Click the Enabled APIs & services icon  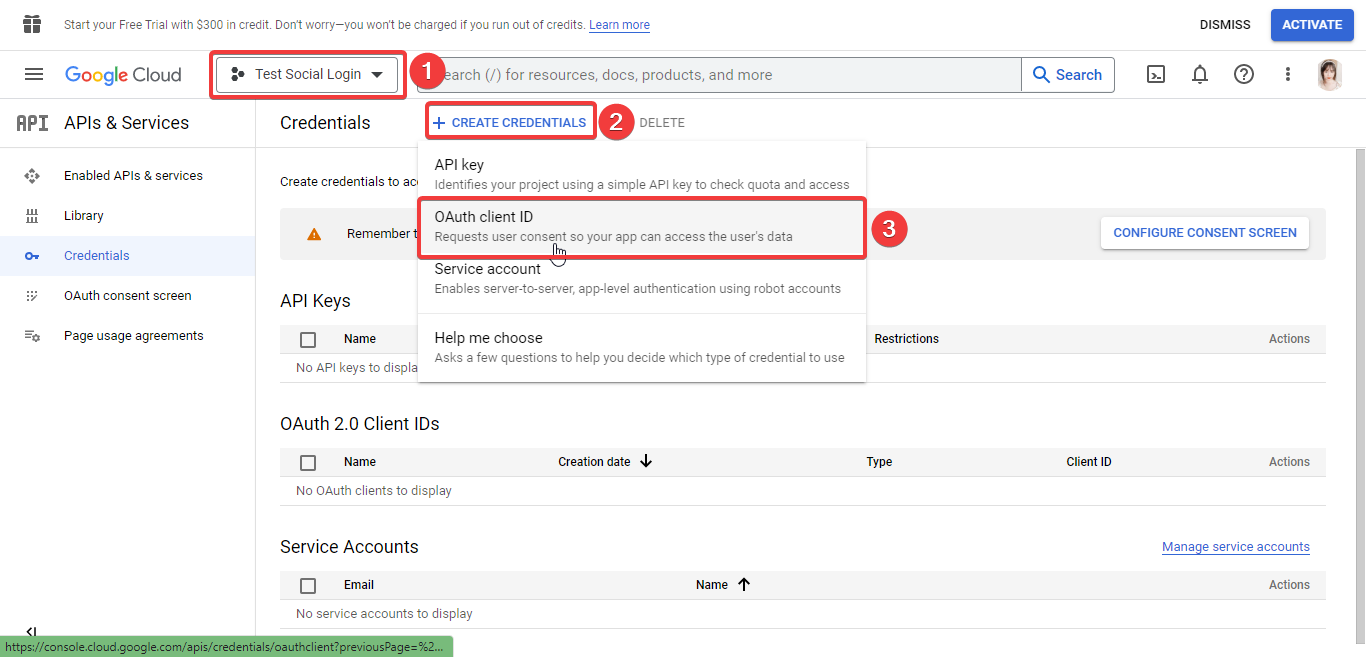[x=32, y=176]
